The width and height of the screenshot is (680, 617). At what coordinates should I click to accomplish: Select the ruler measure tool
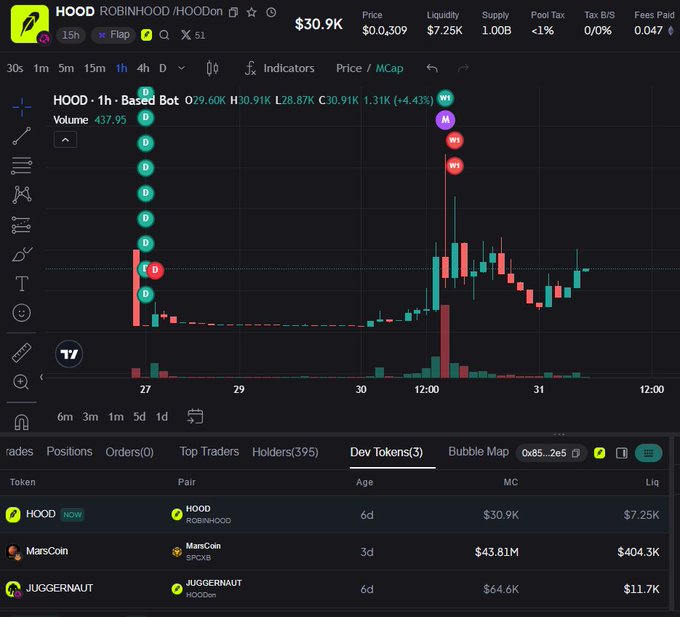click(22, 353)
